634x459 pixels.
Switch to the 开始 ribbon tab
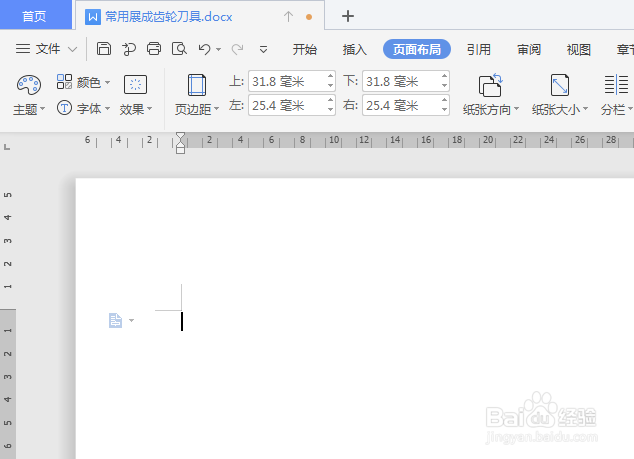pos(304,49)
